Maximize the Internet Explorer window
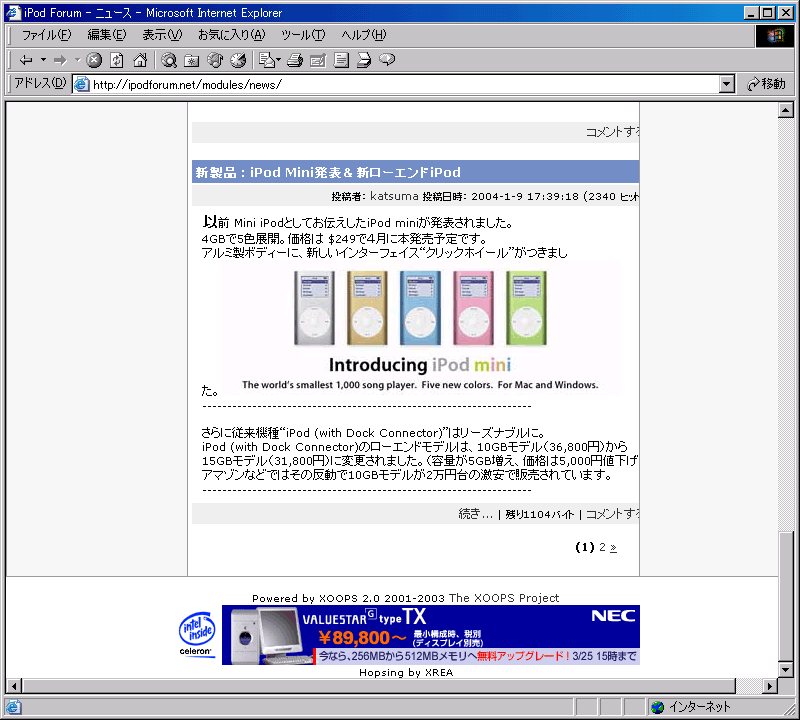Viewport: 800px width, 720px height. coord(767,13)
